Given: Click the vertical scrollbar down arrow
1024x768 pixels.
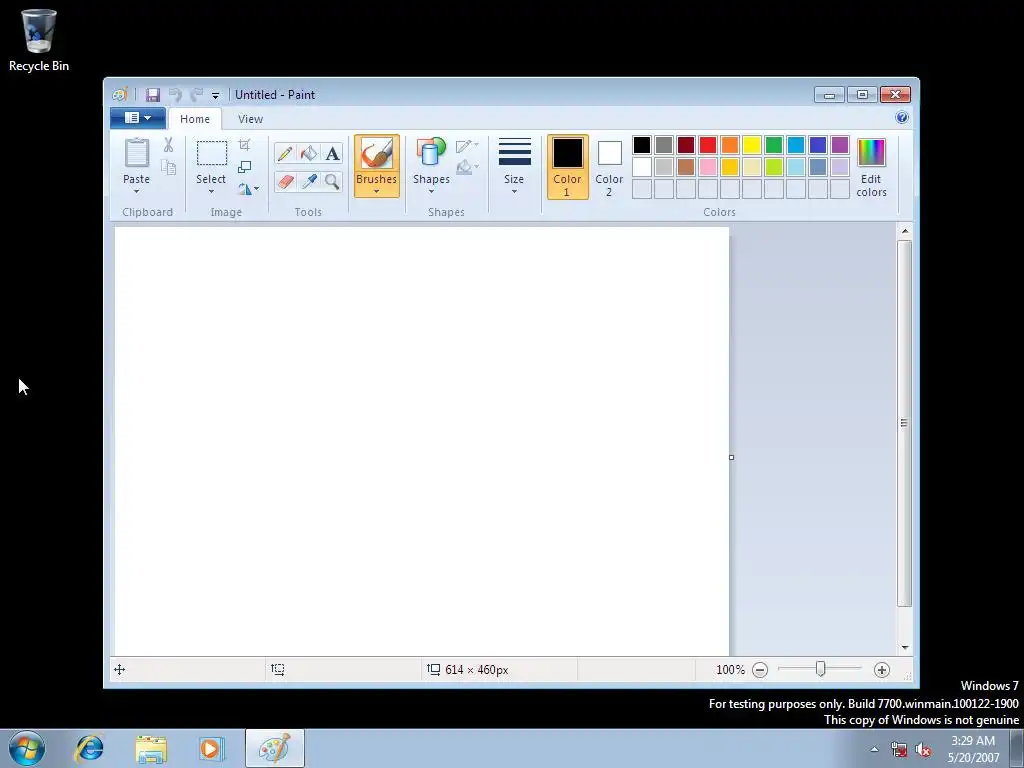Looking at the screenshot, I should click(904, 648).
